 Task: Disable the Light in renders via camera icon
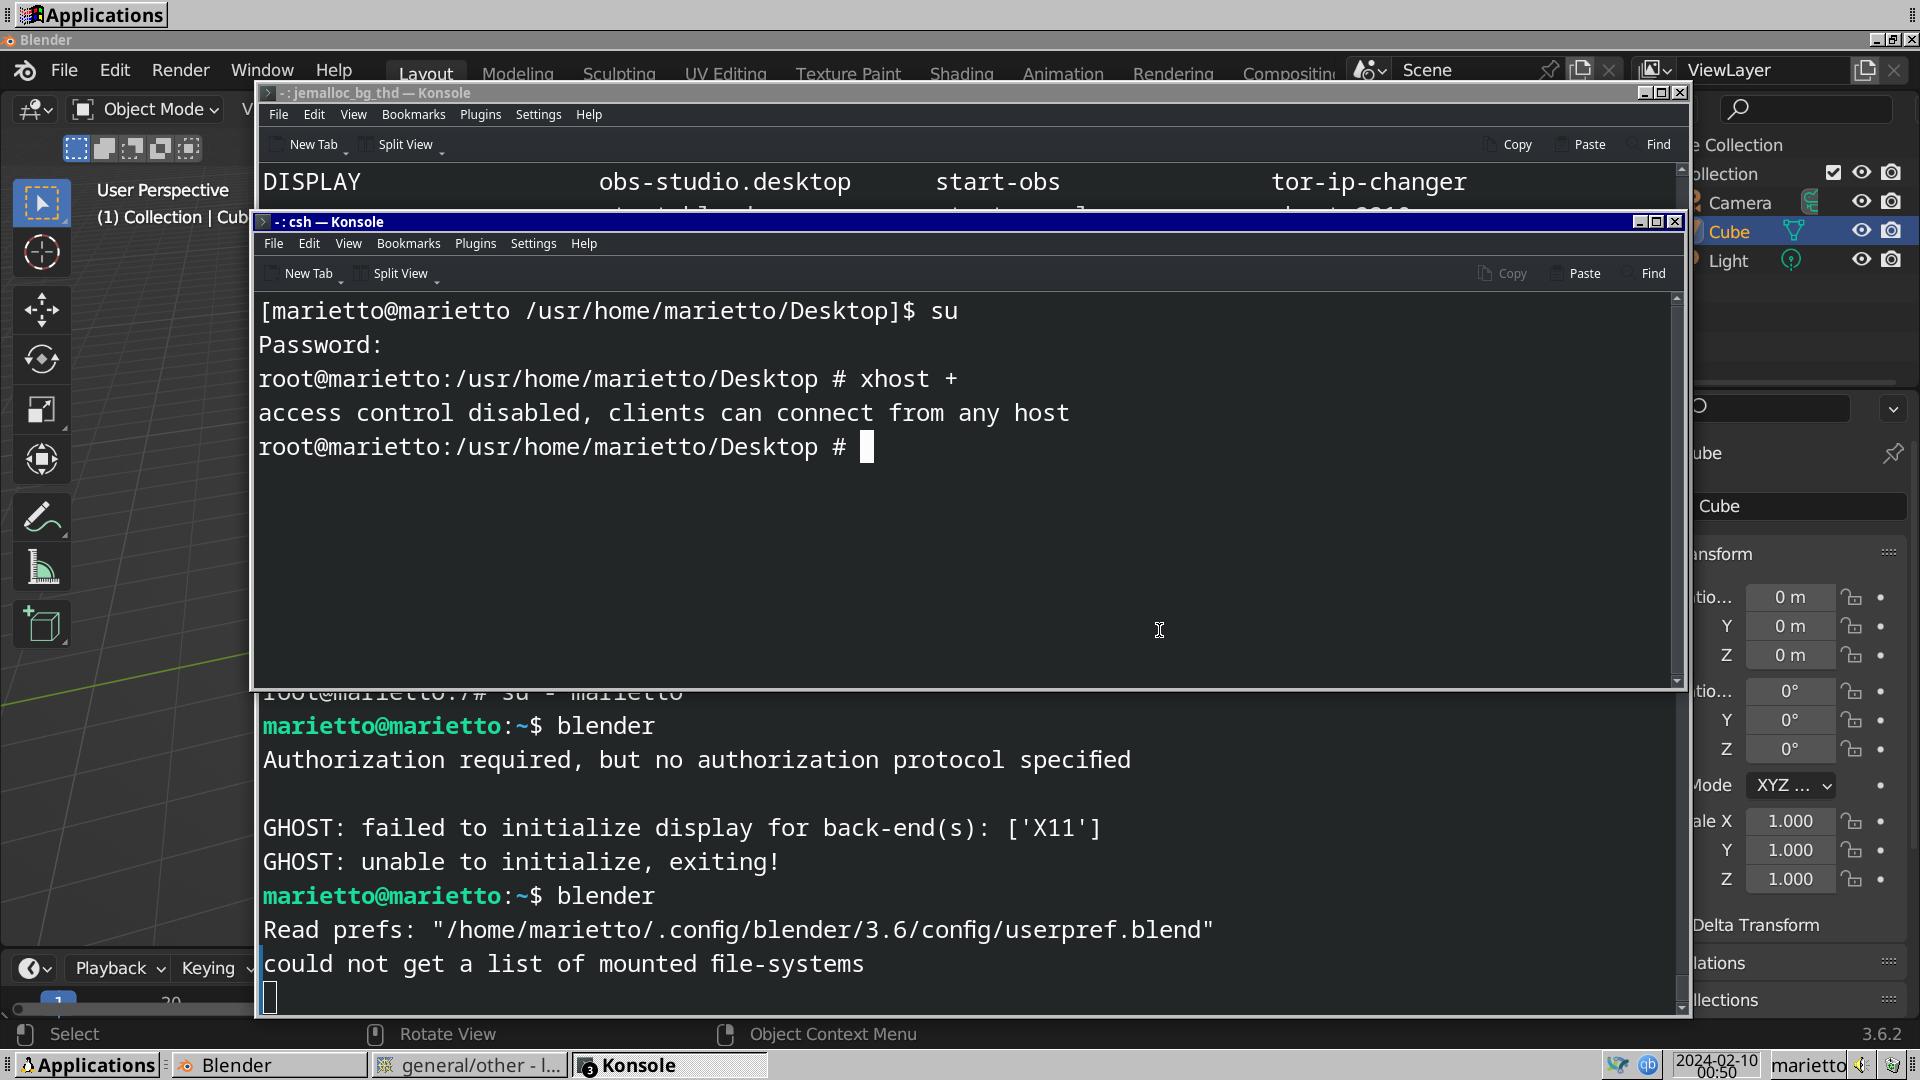click(1892, 259)
